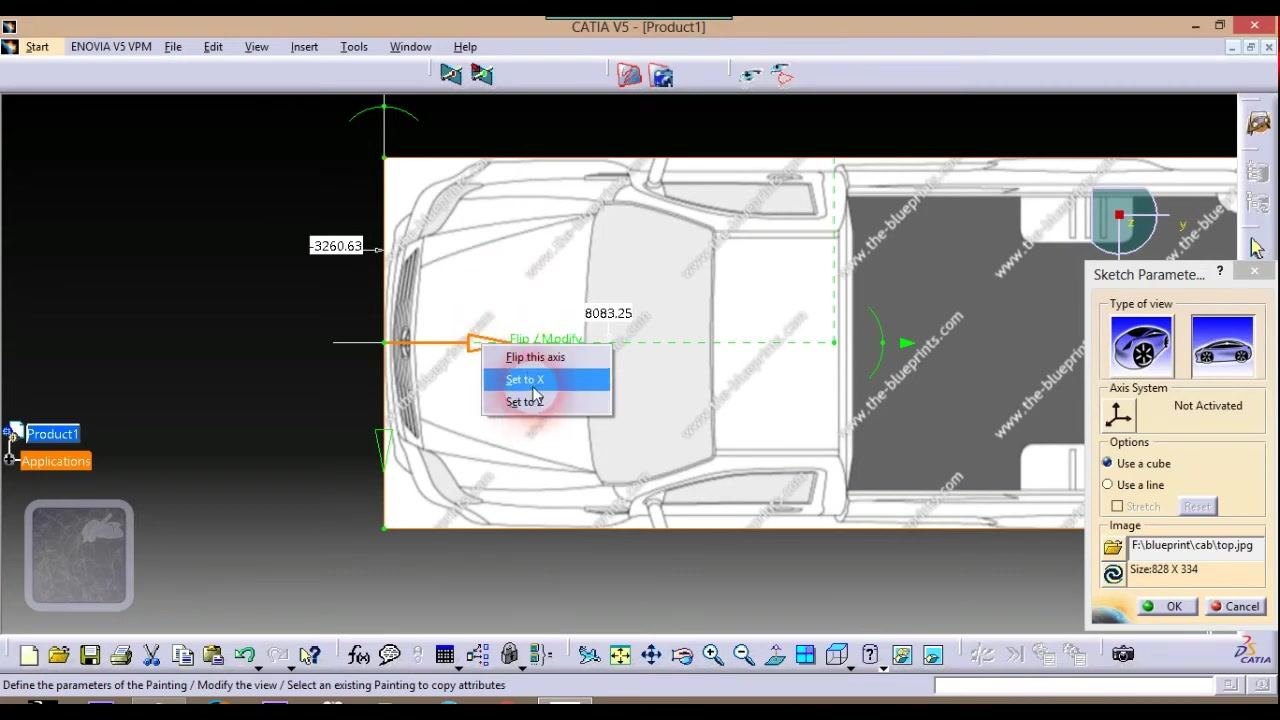Screen dimensions: 1280x720
Task: Select the Use a cube option
Action: 1107,463
